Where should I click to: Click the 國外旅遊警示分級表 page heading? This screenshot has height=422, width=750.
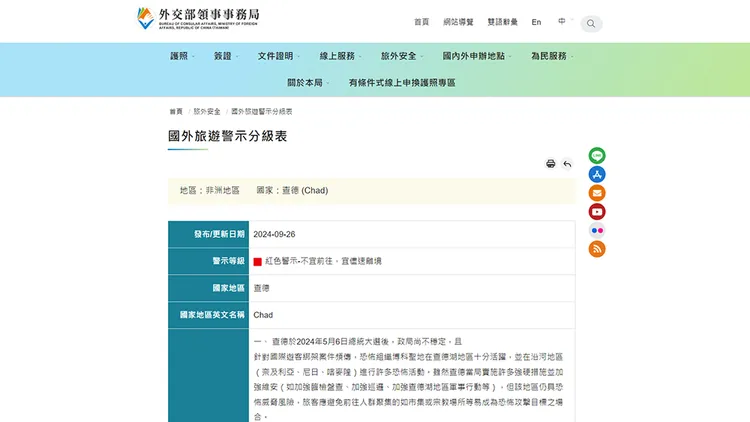click(227, 136)
